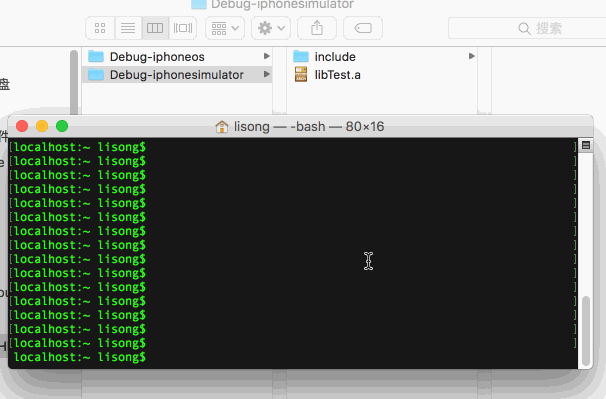Switch Finder to icon view
The image size is (606, 399).
point(100,28)
